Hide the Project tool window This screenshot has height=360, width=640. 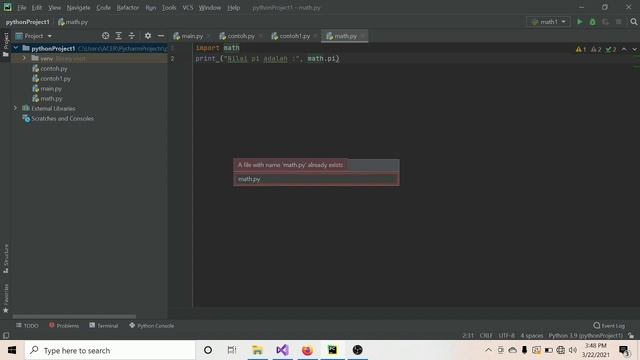click(161, 36)
